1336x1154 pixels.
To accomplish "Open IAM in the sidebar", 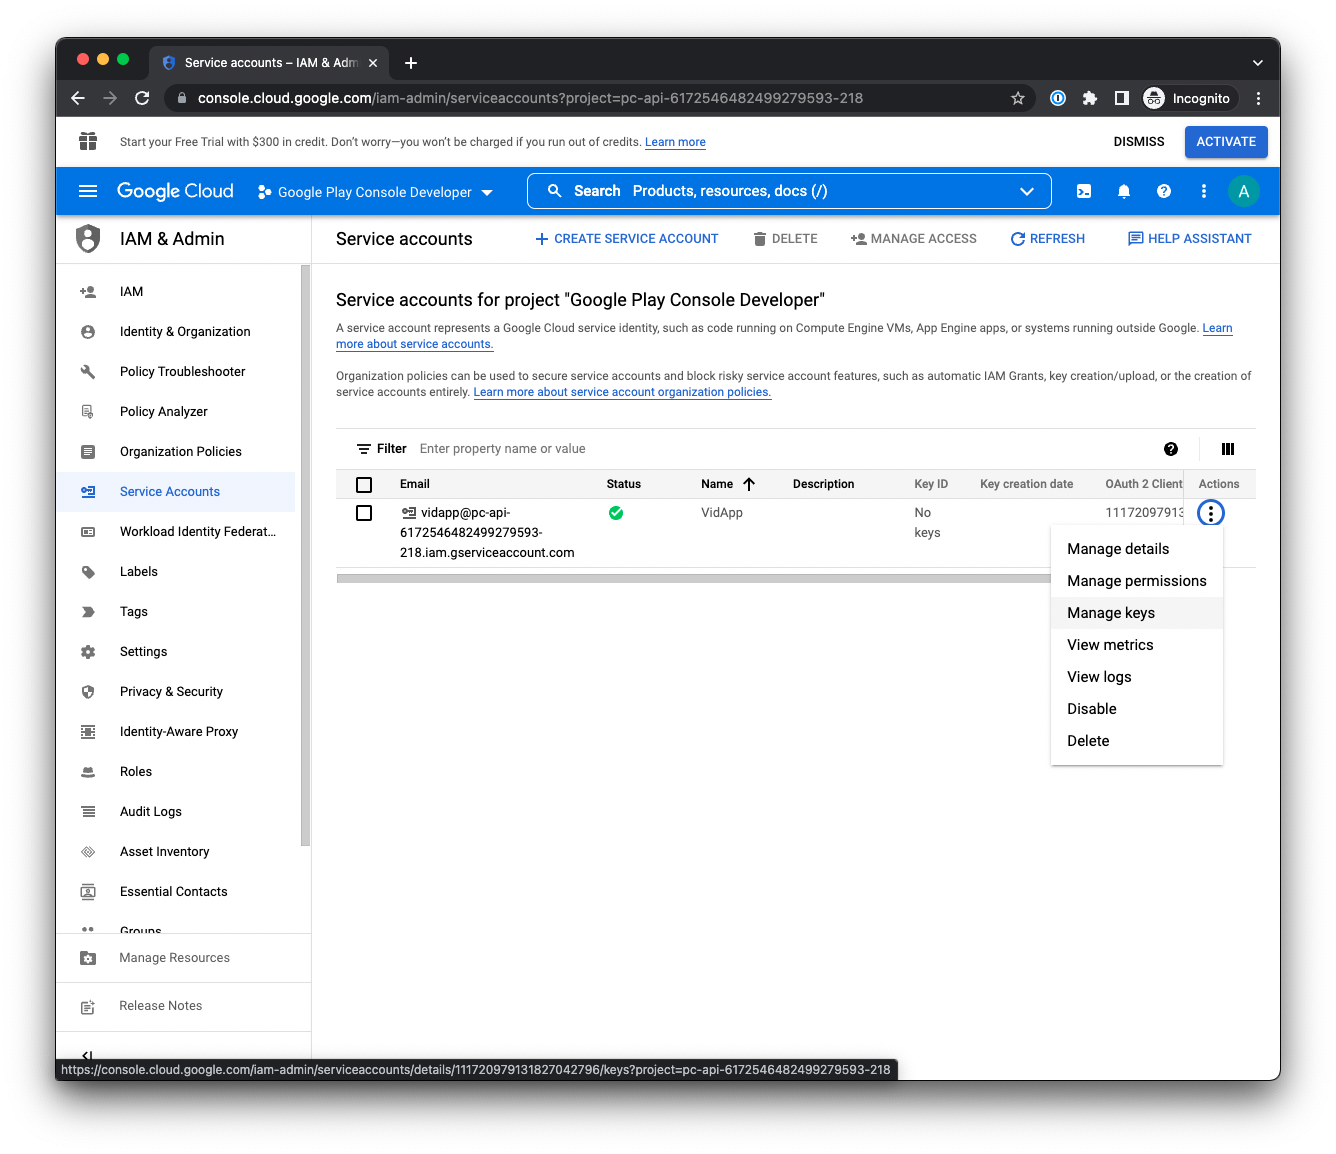I will [x=176, y=292].
